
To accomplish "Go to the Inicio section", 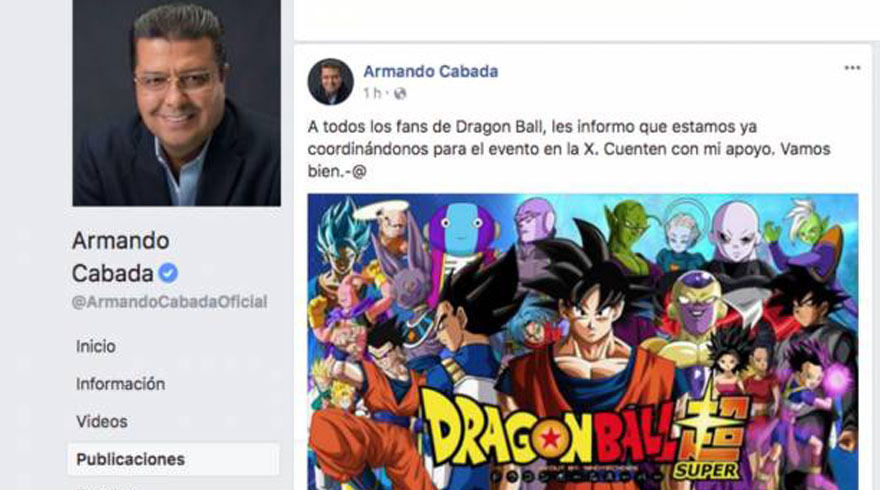I will coord(96,346).
